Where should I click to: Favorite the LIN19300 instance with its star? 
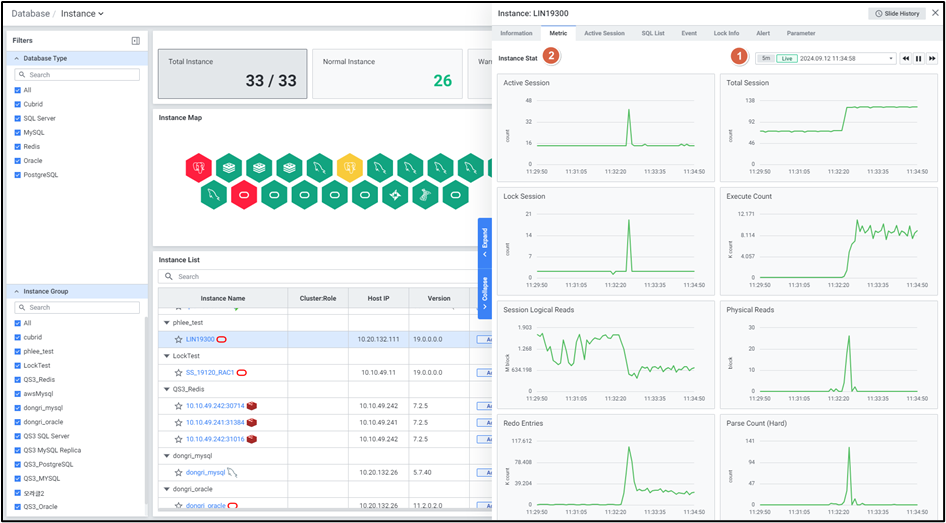tap(179, 340)
